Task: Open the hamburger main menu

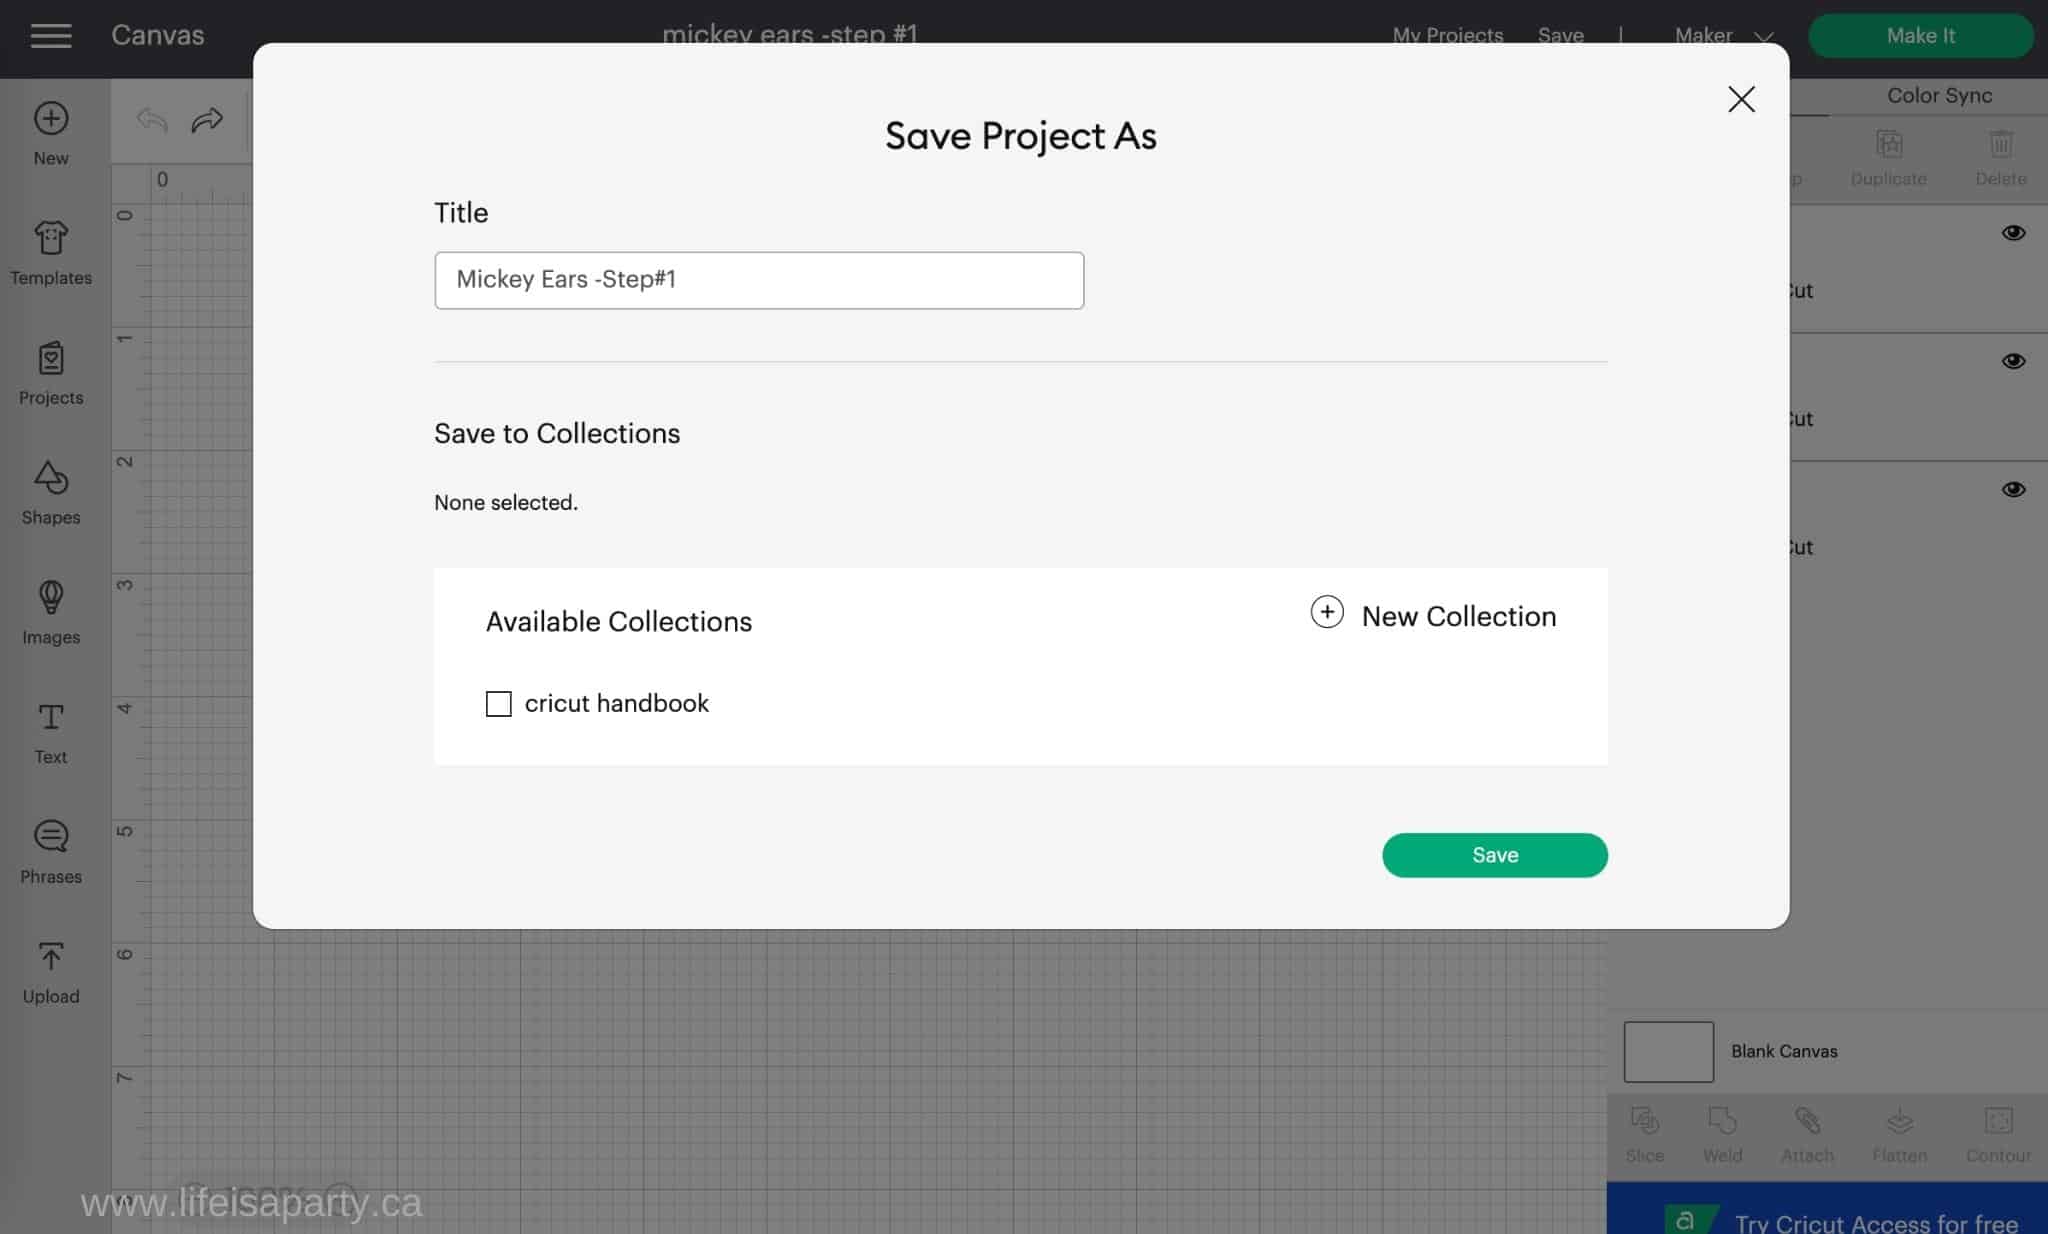Action: 51,36
